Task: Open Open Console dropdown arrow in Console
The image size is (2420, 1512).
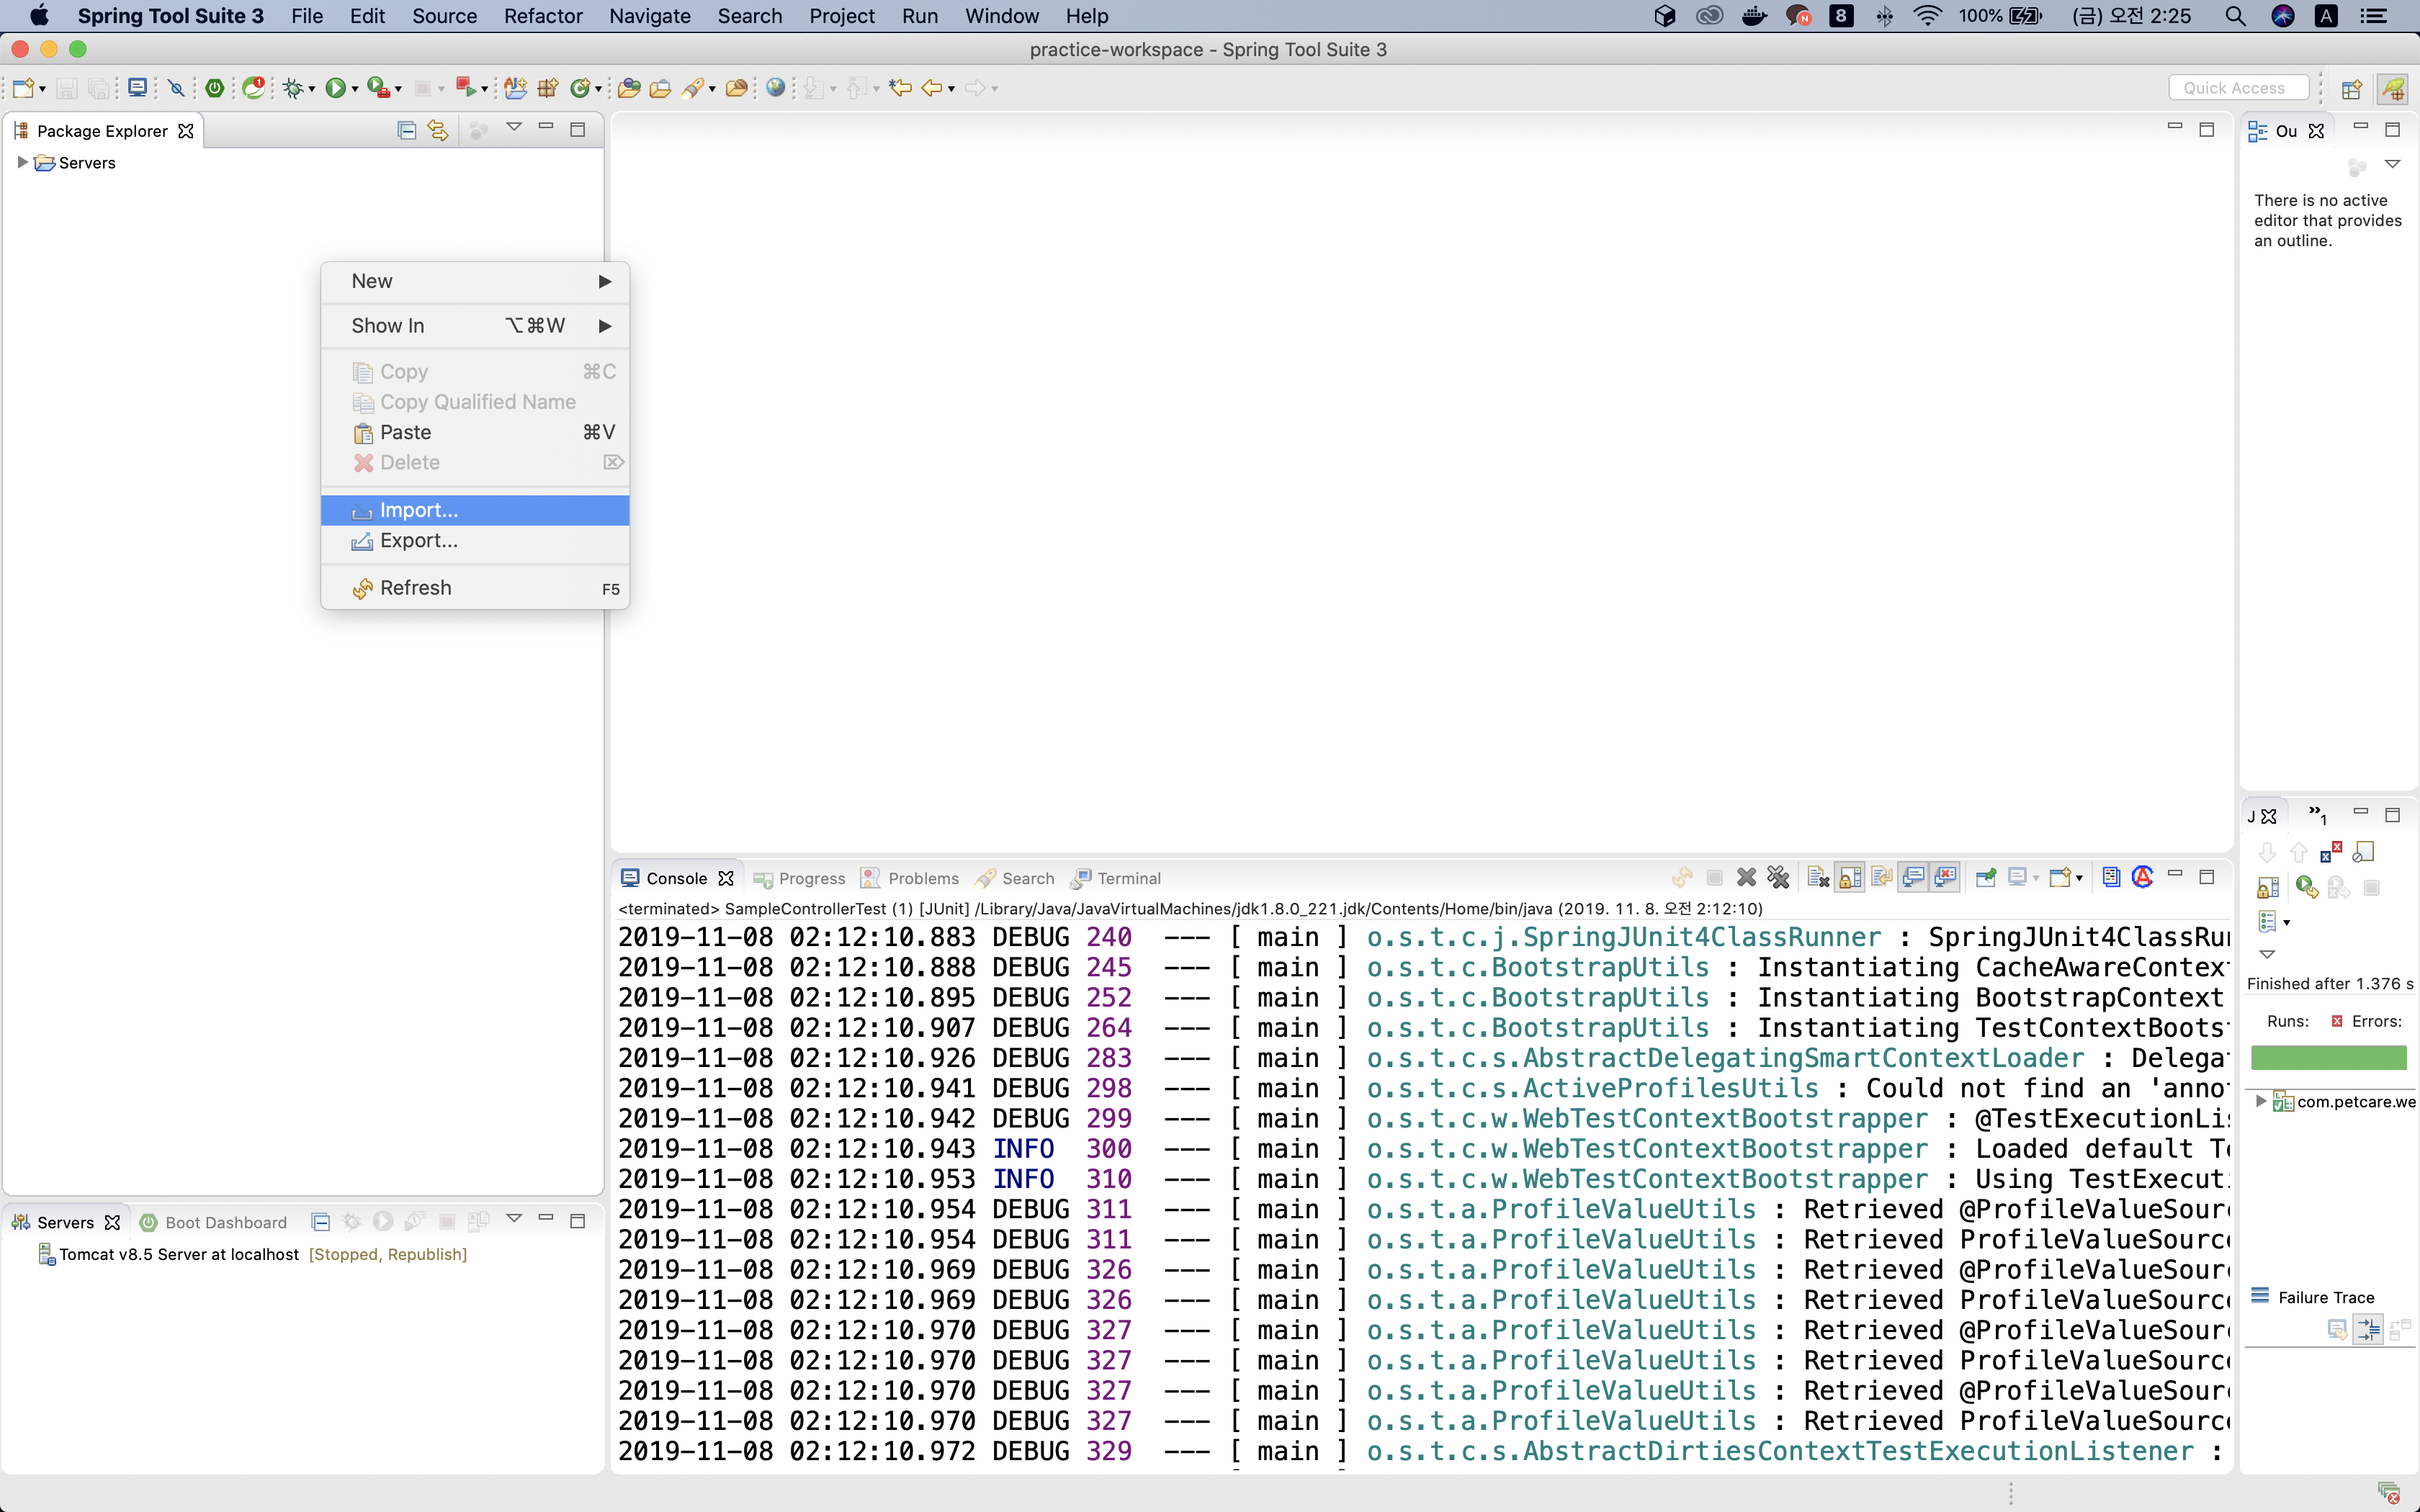Action: pyautogui.click(x=2079, y=879)
